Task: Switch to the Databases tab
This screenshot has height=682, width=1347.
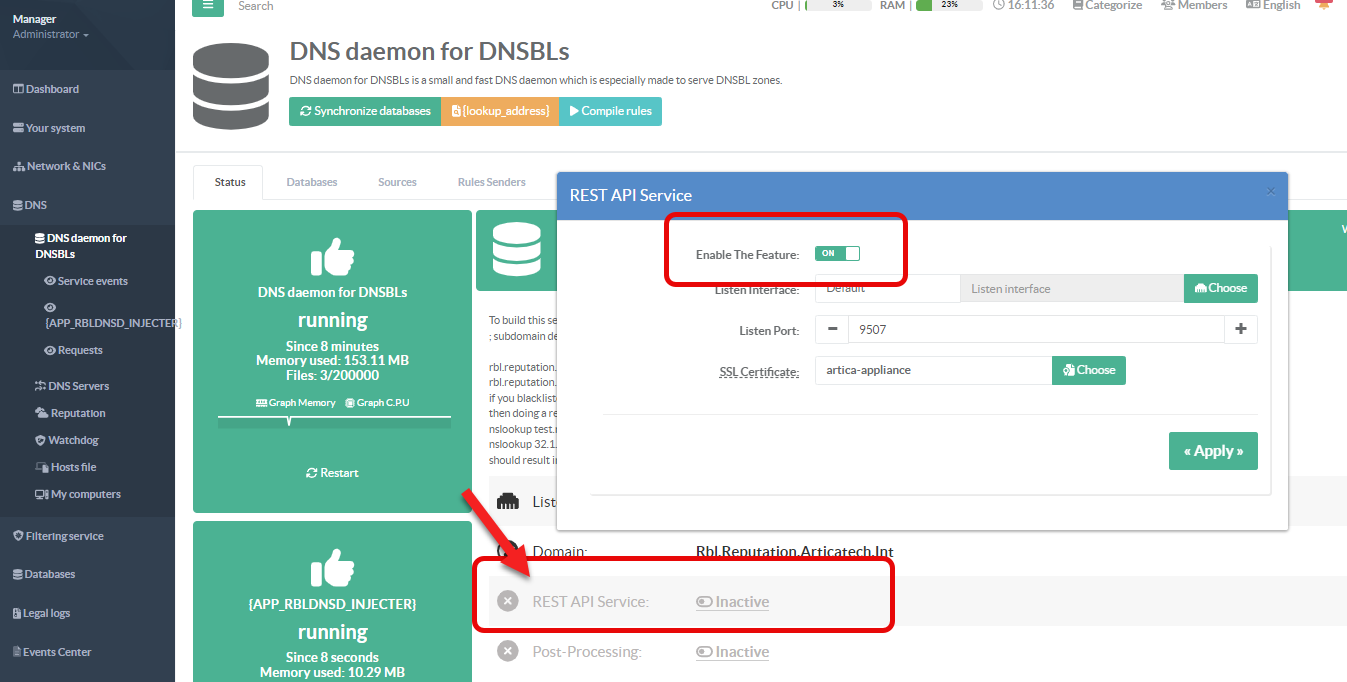Action: tap(312, 182)
